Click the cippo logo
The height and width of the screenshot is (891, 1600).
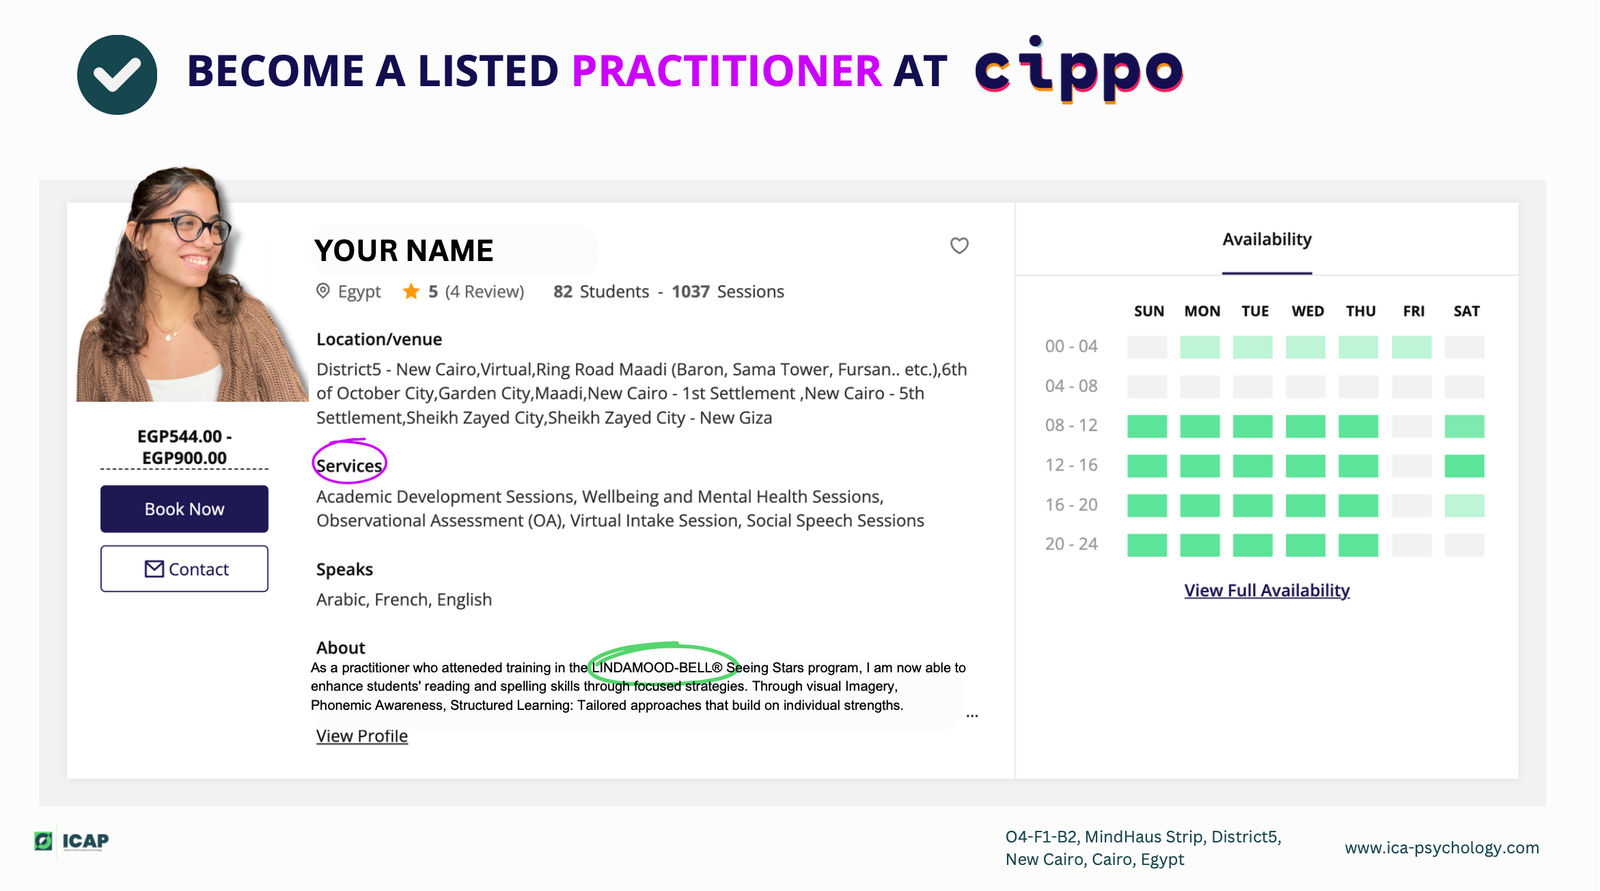tap(1078, 70)
